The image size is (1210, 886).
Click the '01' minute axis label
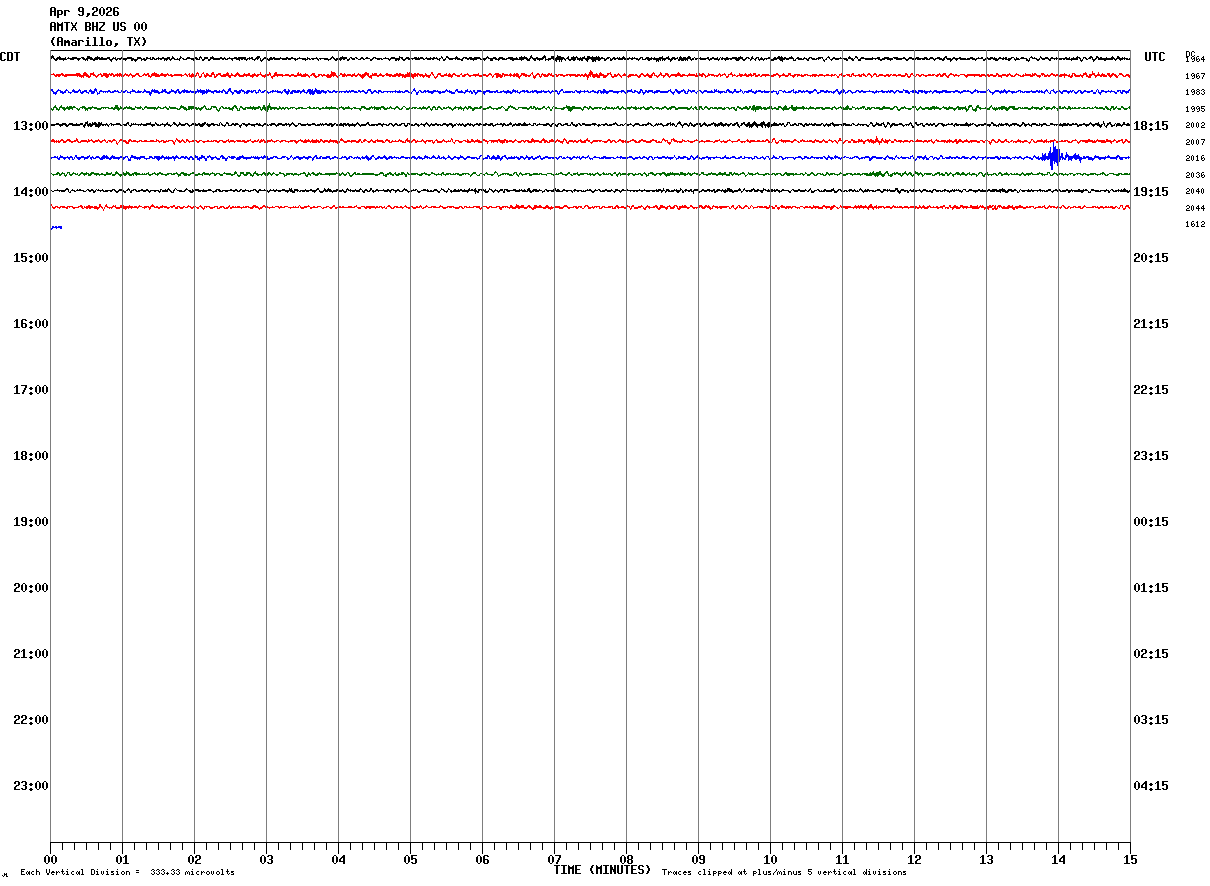pos(122,860)
